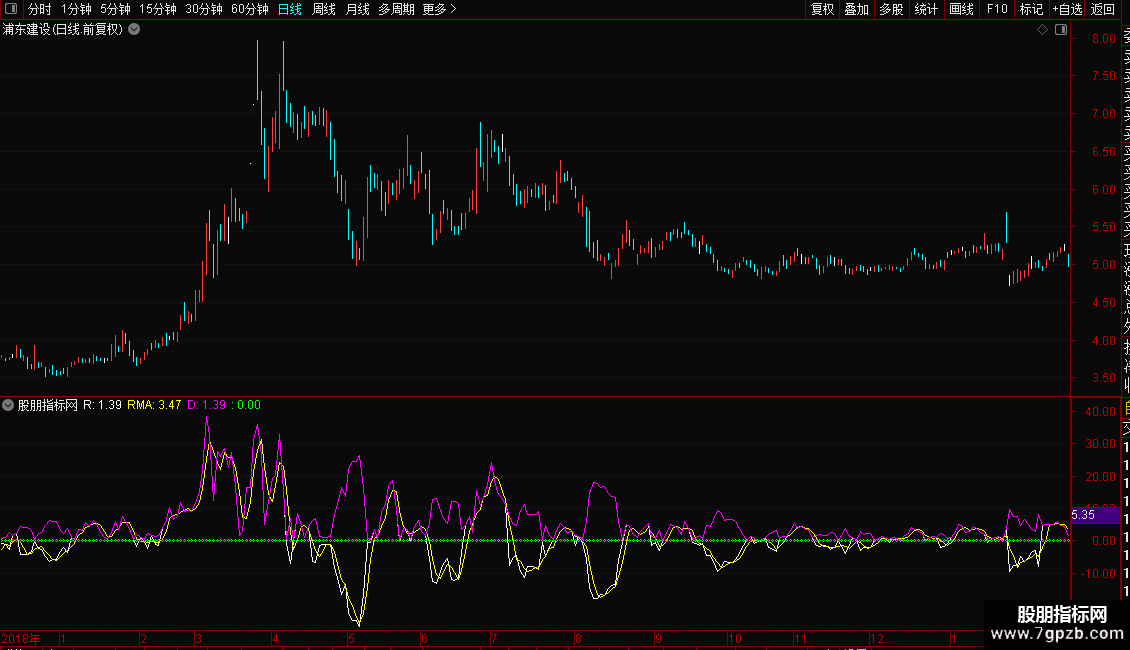This screenshot has height=650, width=1130.
Task: Select the 15分钟 period
Action: coord(158,9)
